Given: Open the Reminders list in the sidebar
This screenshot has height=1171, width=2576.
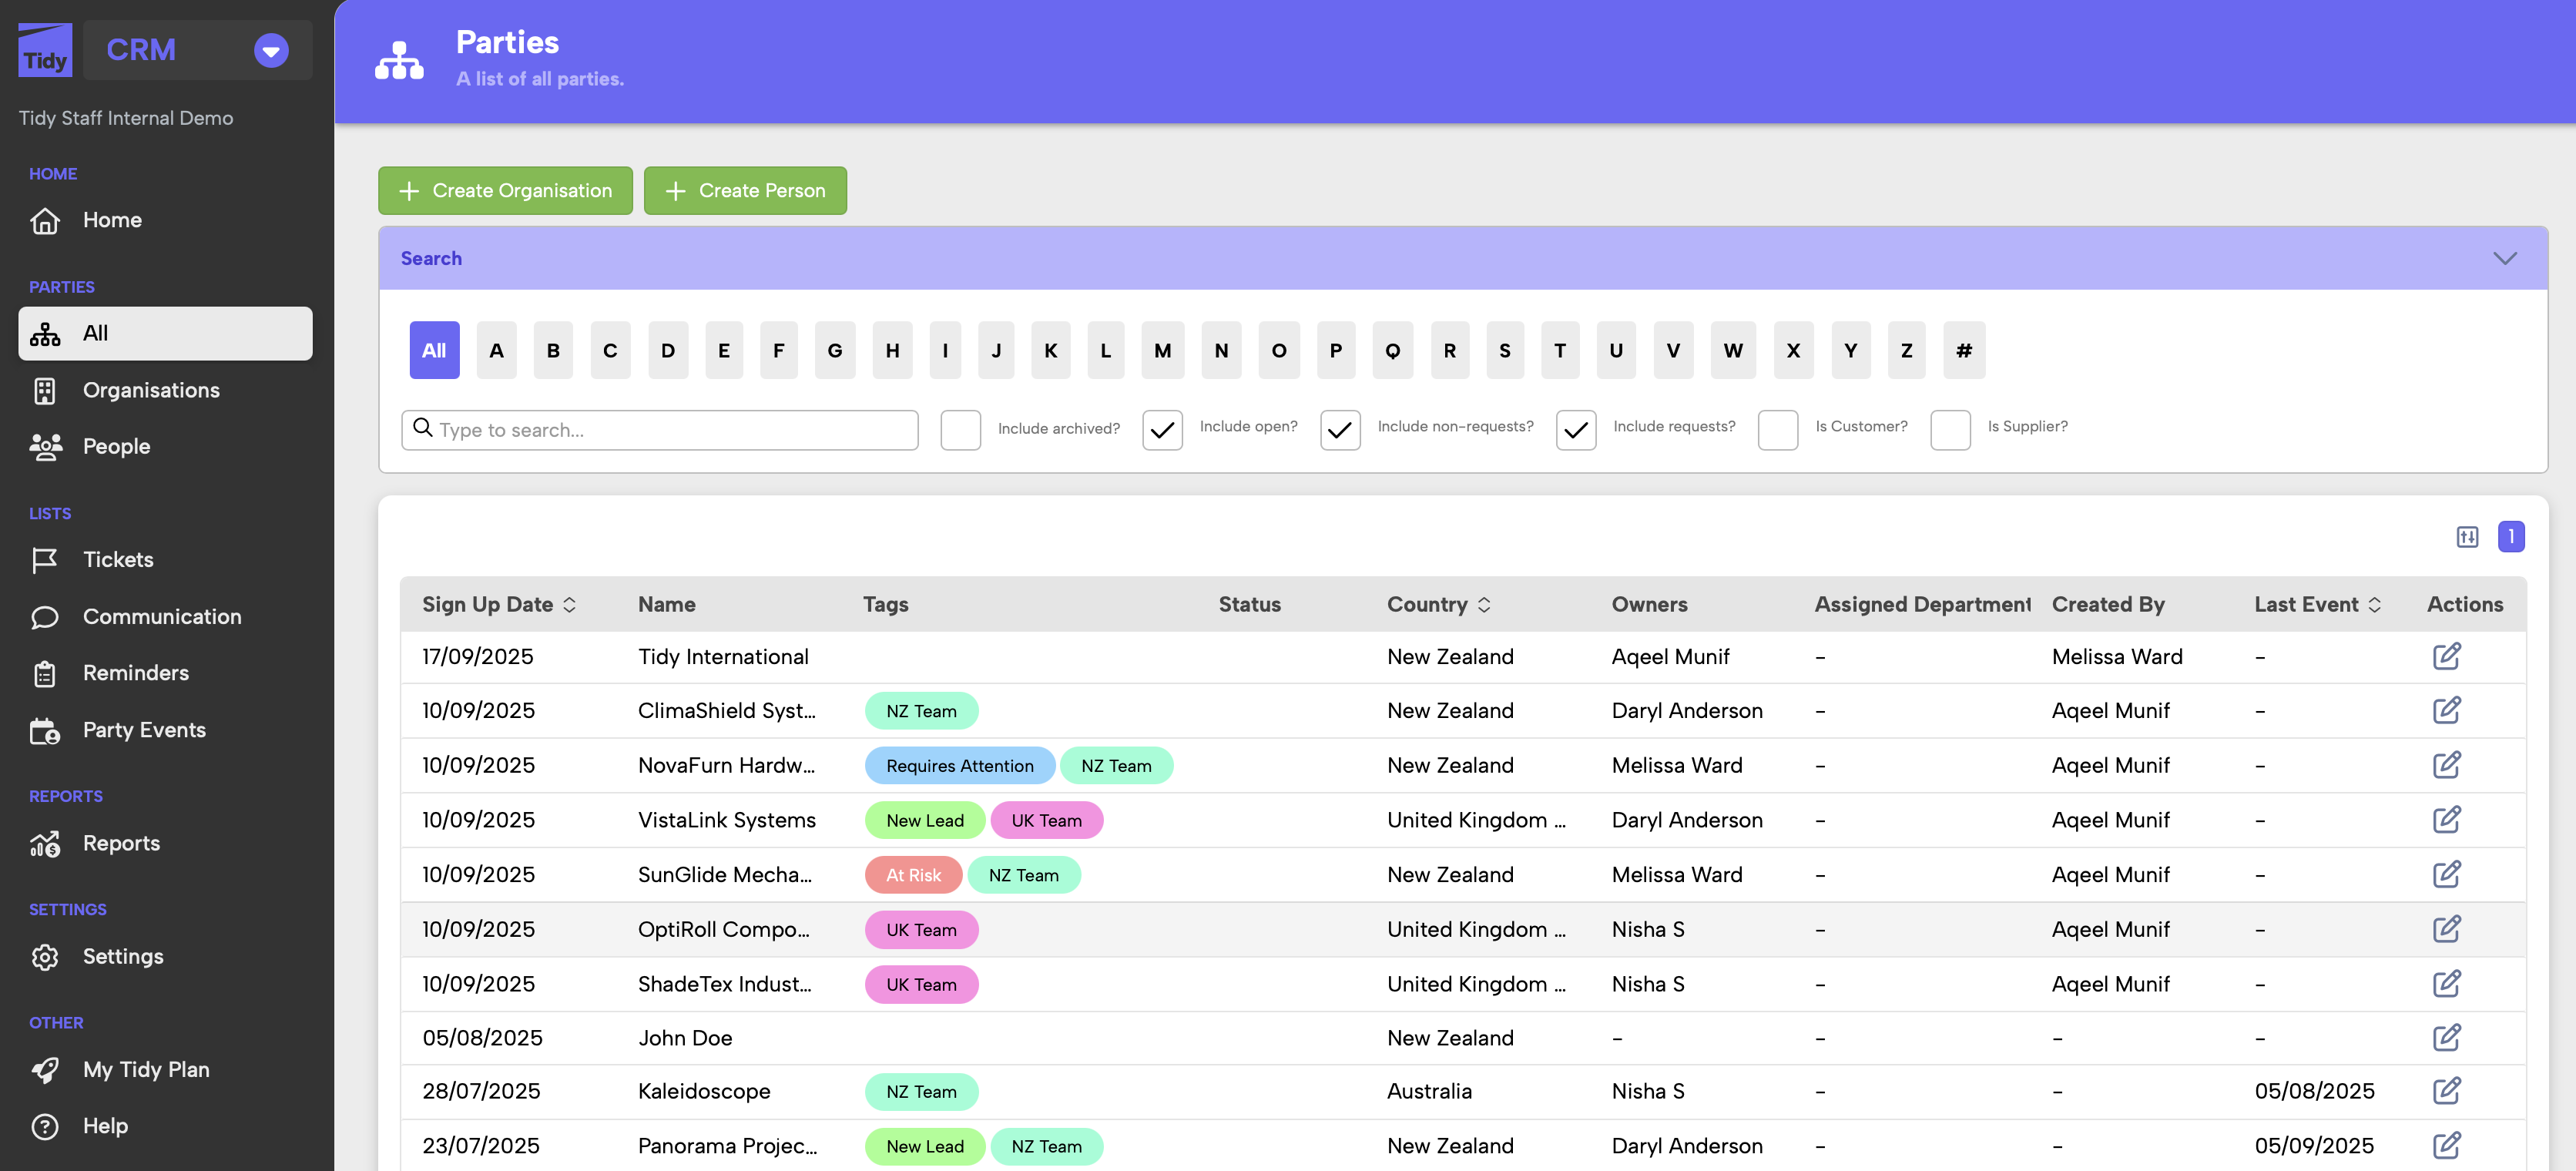Looking at the screenshot, I should click(135, 673).
